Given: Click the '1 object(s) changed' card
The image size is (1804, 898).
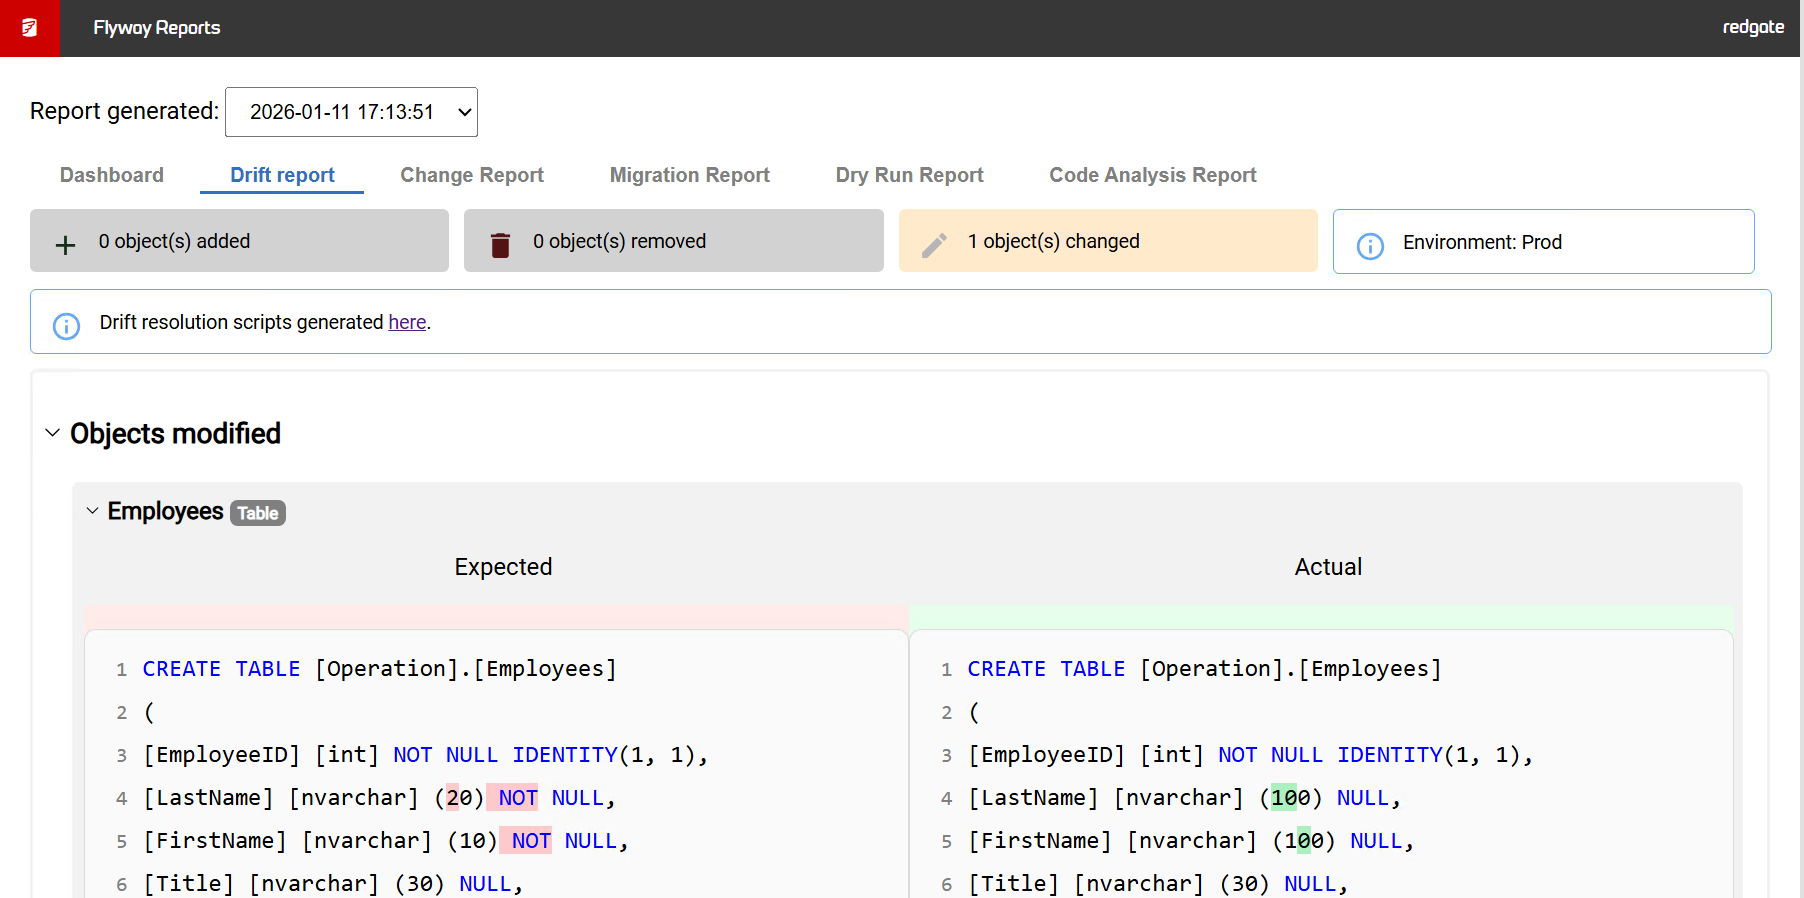Looking at the screenshot, I should click(x=1107, y=241).
